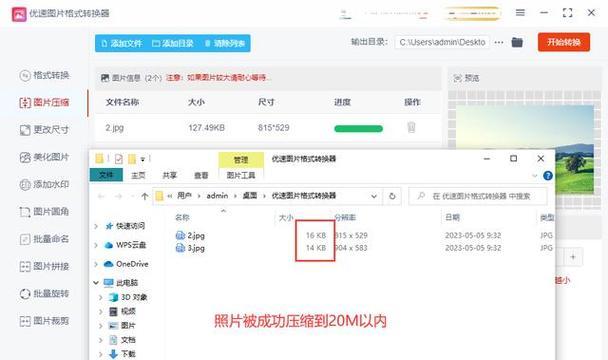Click Explorer search box

pos(478,196)
